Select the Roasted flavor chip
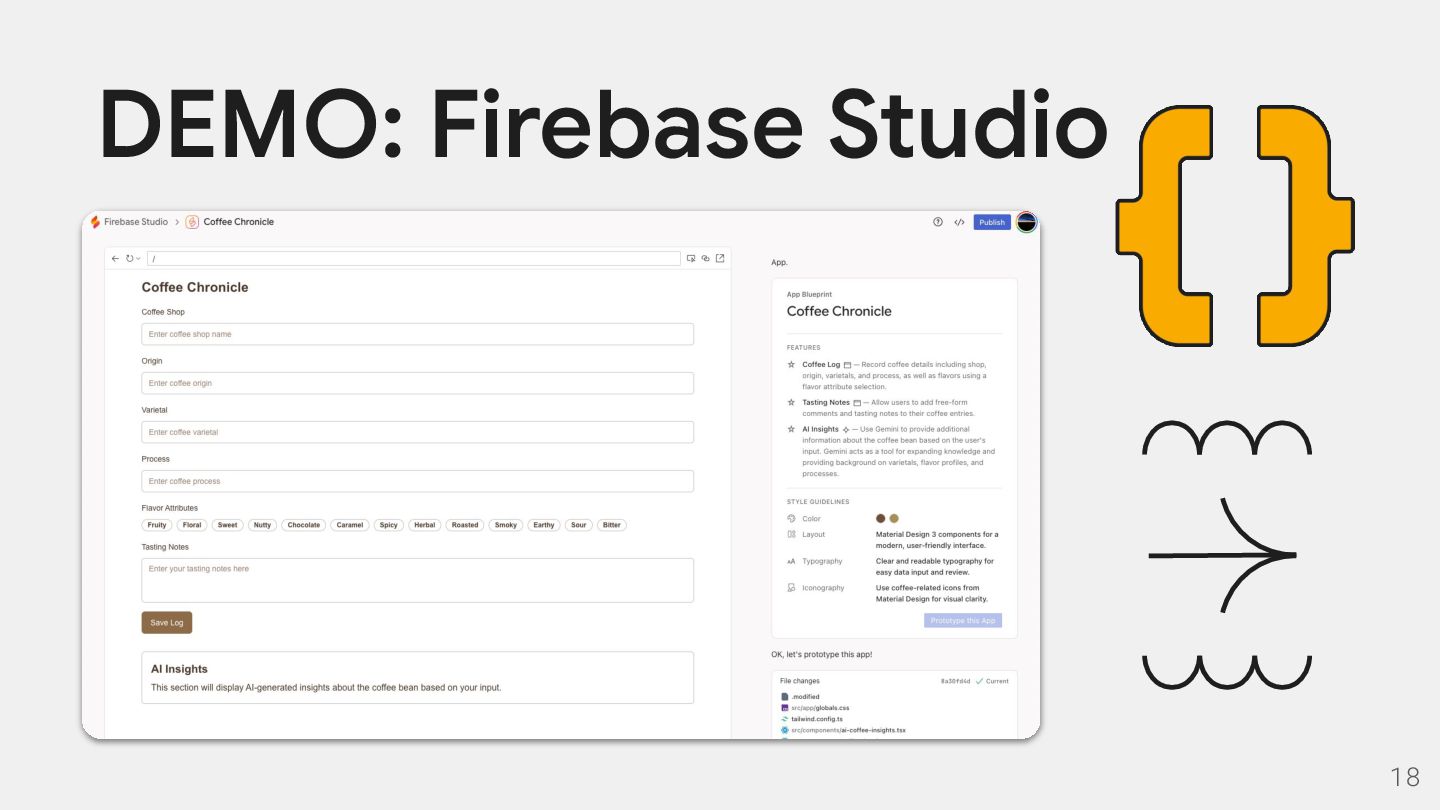The height and width of the screenshot is (810, 1440). 465,525
